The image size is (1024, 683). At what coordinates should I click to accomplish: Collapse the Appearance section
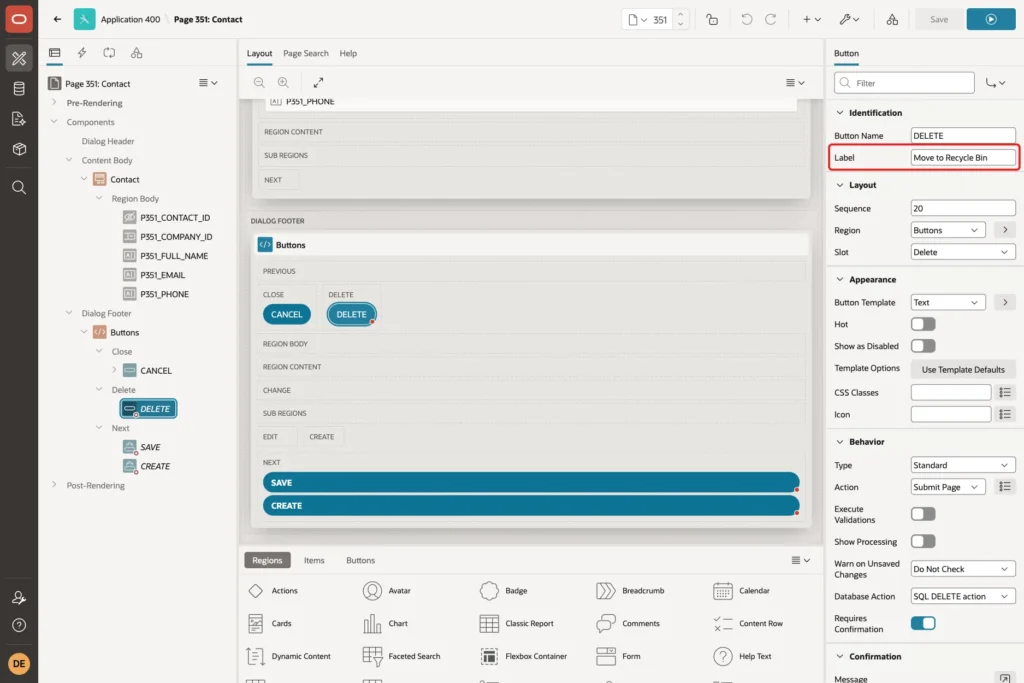(x=840, y=279)
